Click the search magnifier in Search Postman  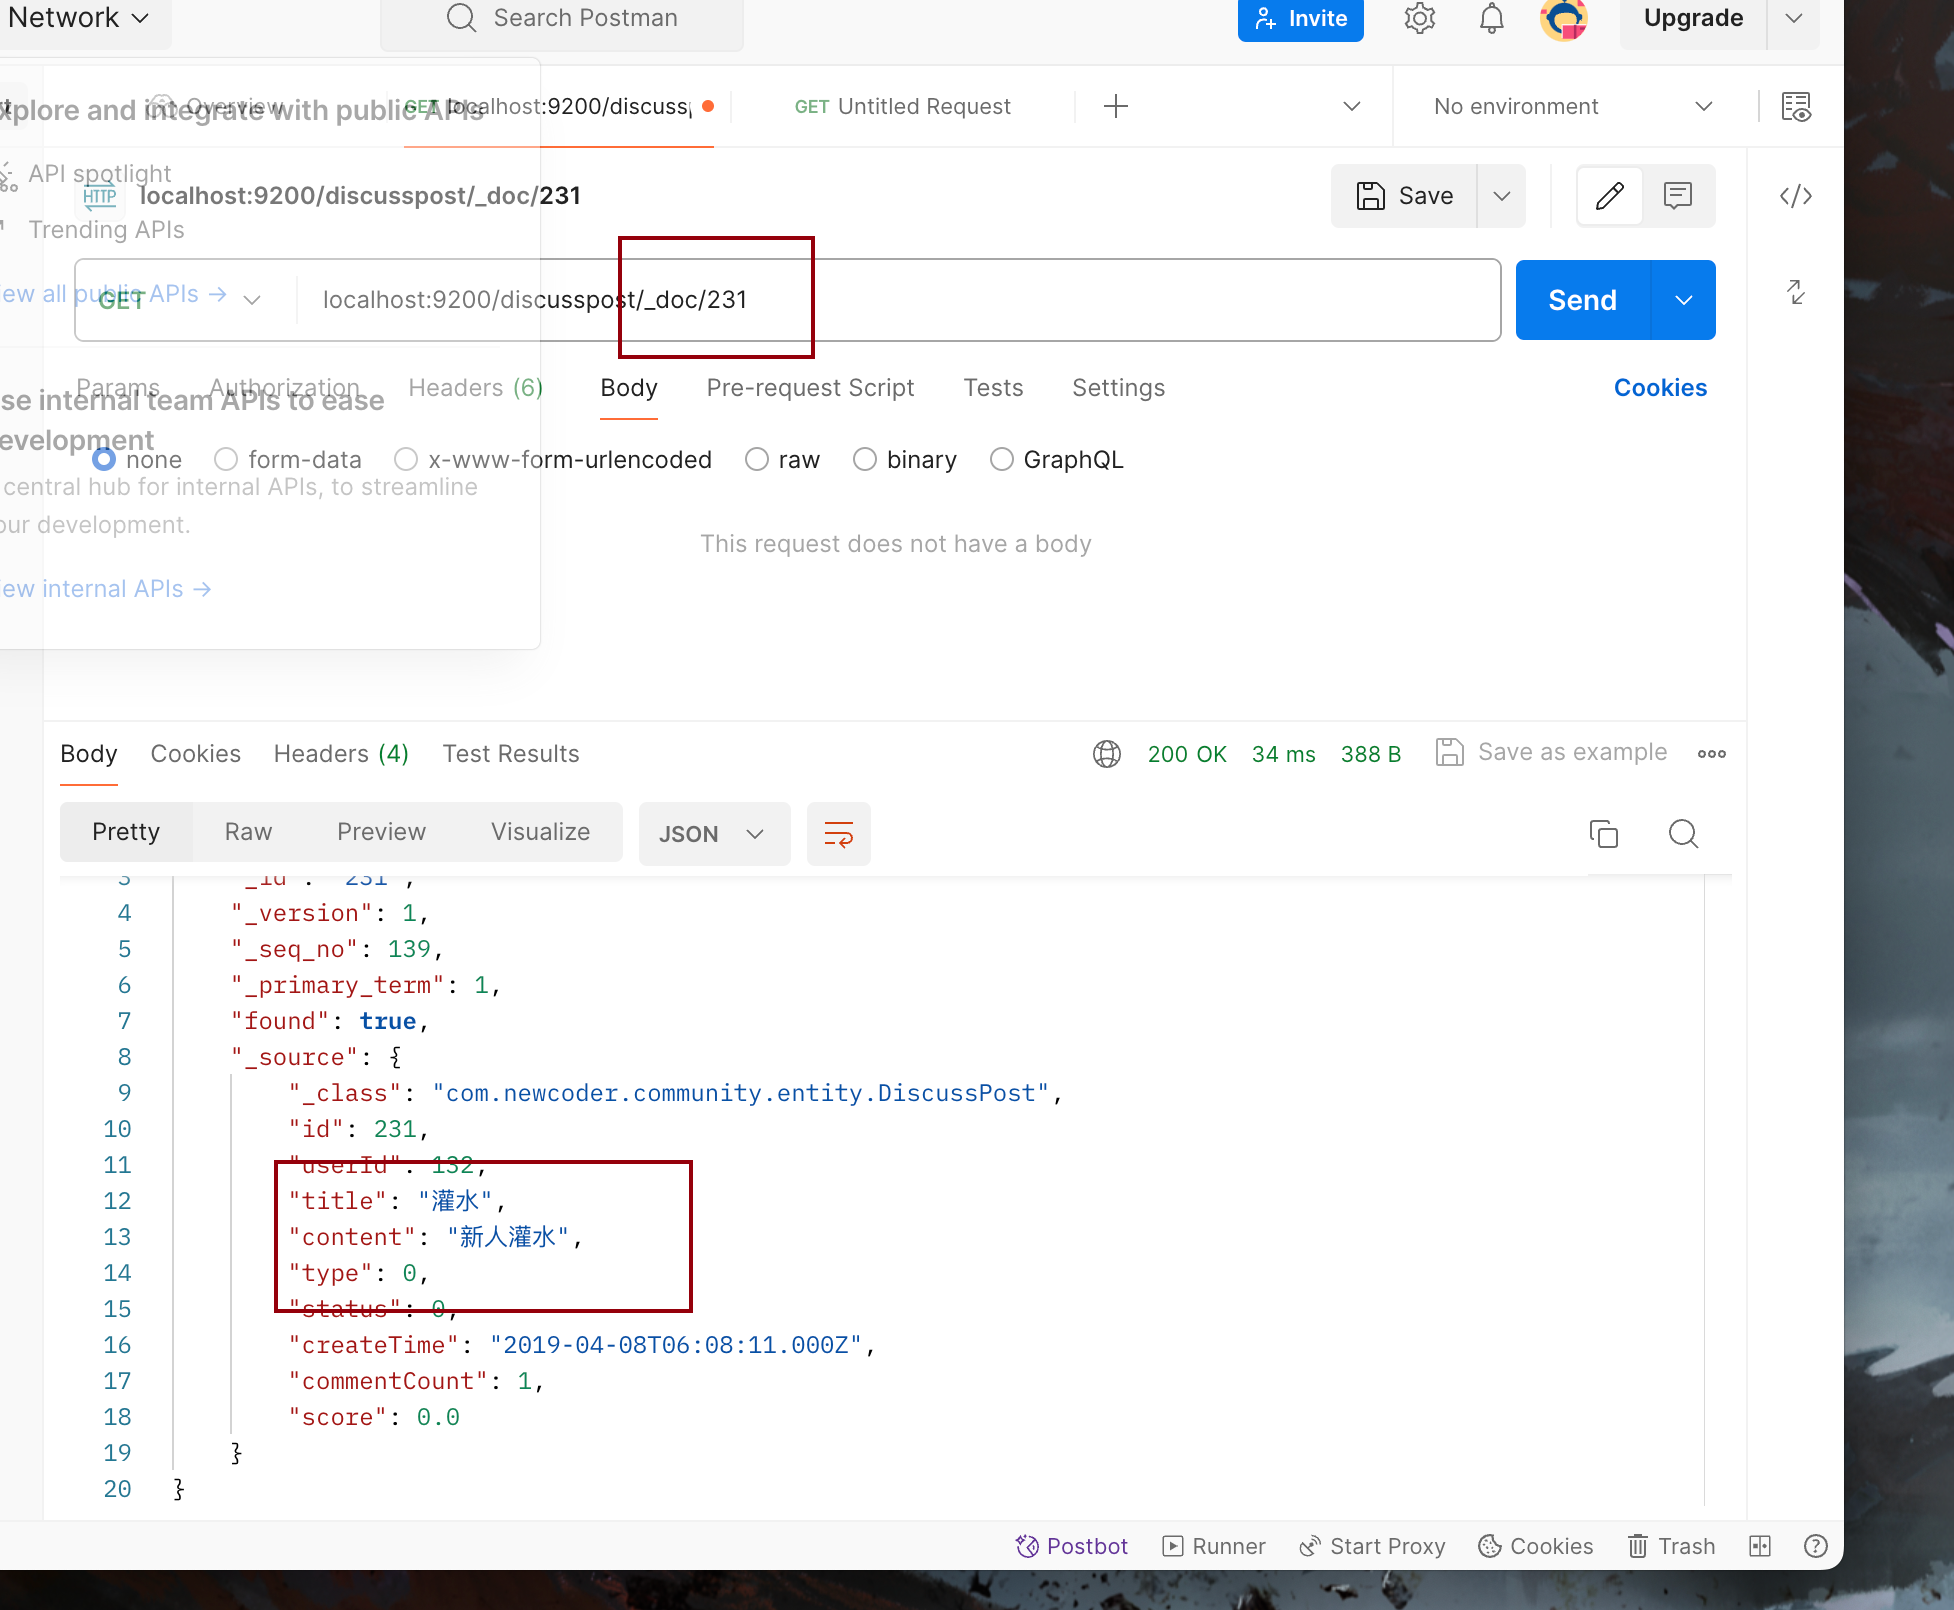point(461,18)
